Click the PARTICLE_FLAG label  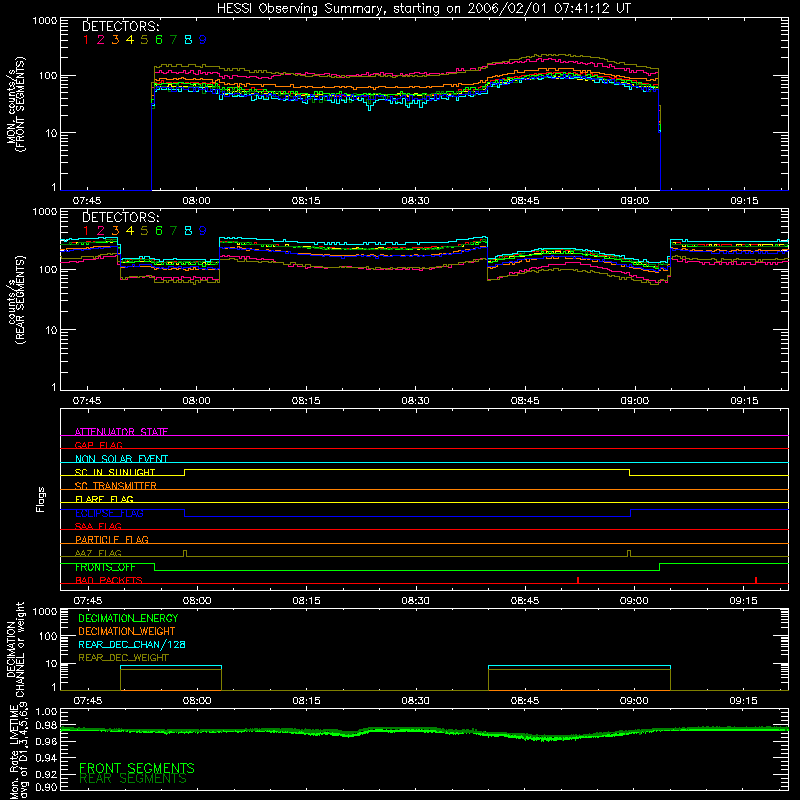(x=112, y=539)
